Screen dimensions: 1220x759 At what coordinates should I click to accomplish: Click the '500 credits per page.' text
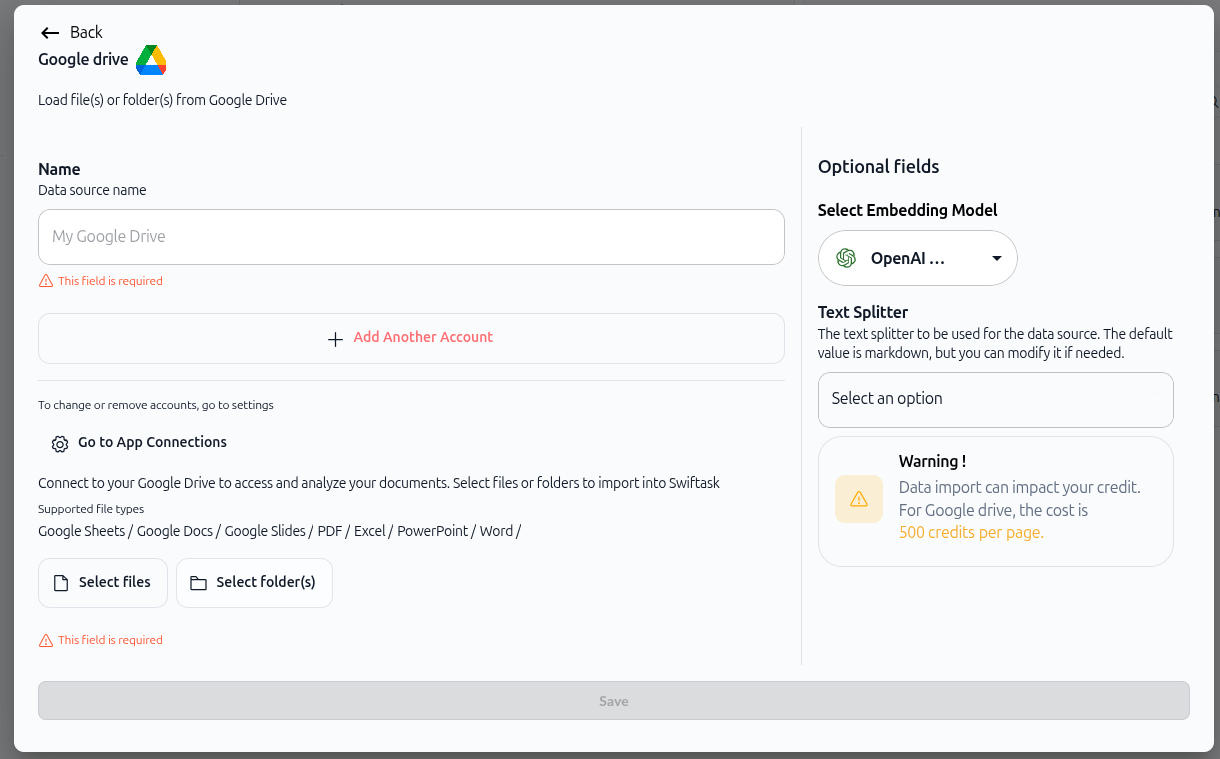[971, 532]
